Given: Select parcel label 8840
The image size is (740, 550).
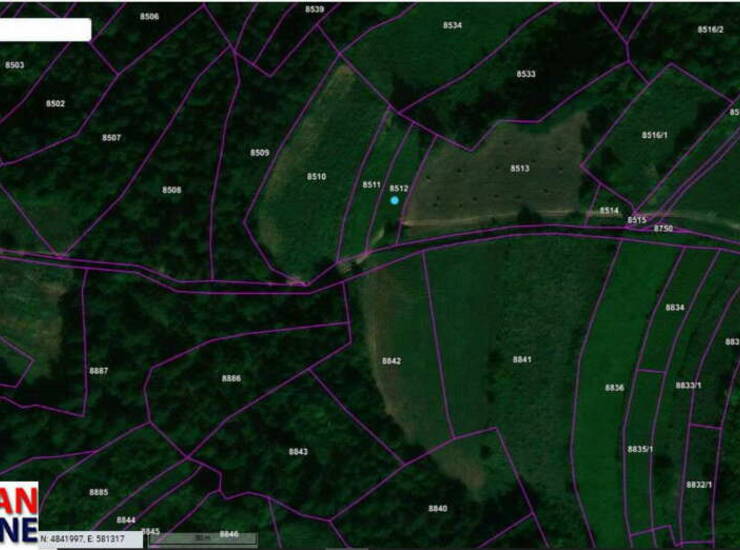Looking at the screenshot, I should 437,508.
